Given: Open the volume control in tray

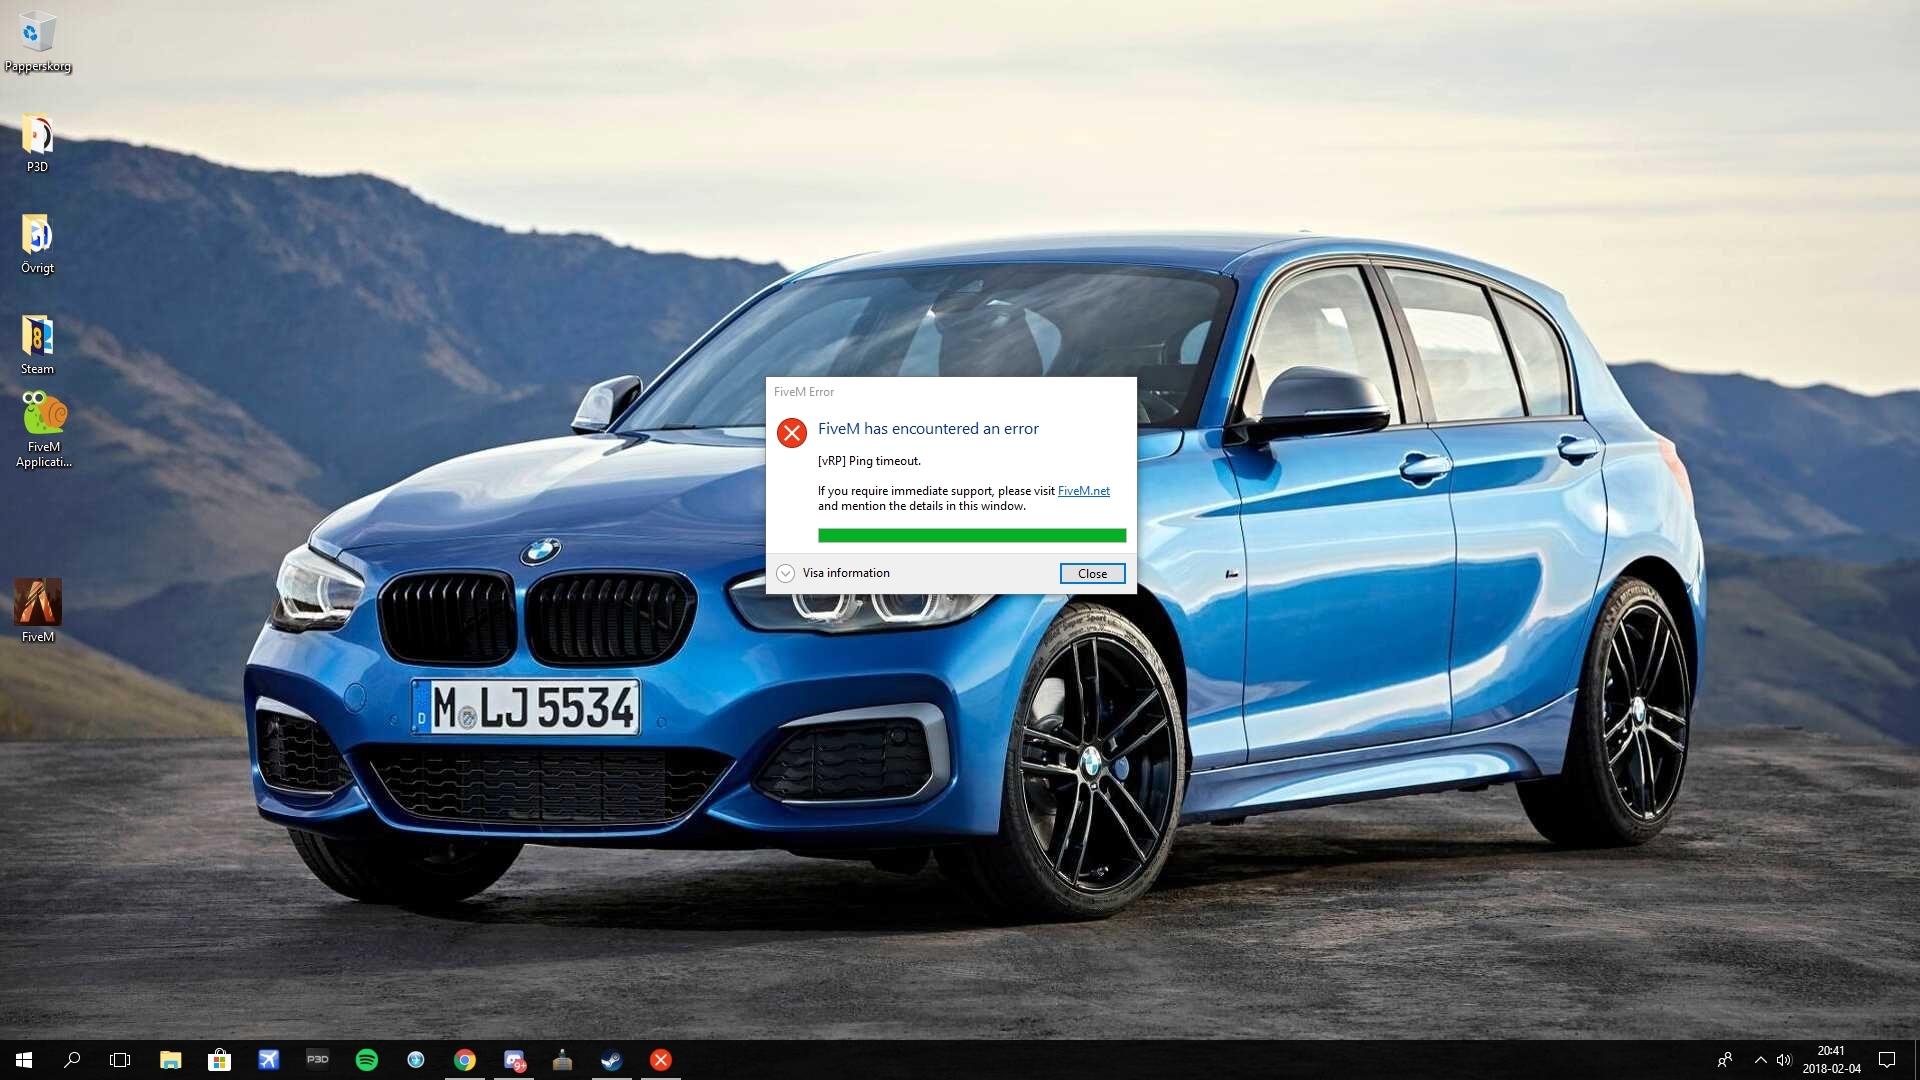Looking at the screenshot, I should [x=1784, y=1060].
